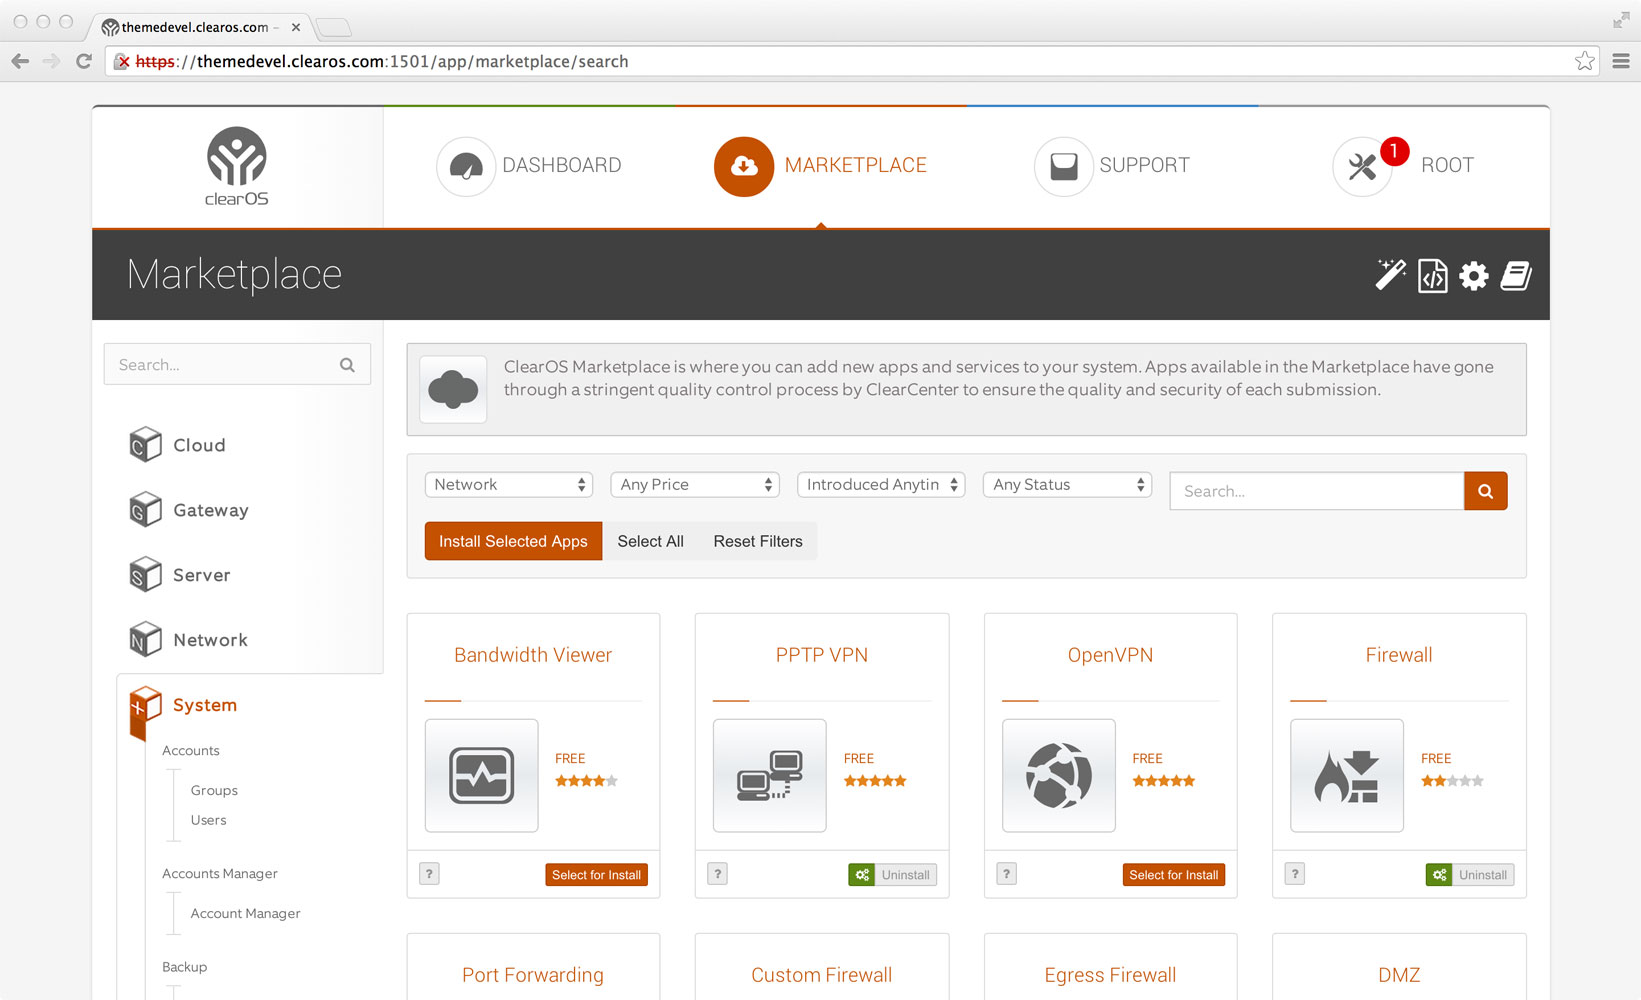1641x1000 pixels.
Task: Expand the Server sidebar category
Action: [202, 575]
